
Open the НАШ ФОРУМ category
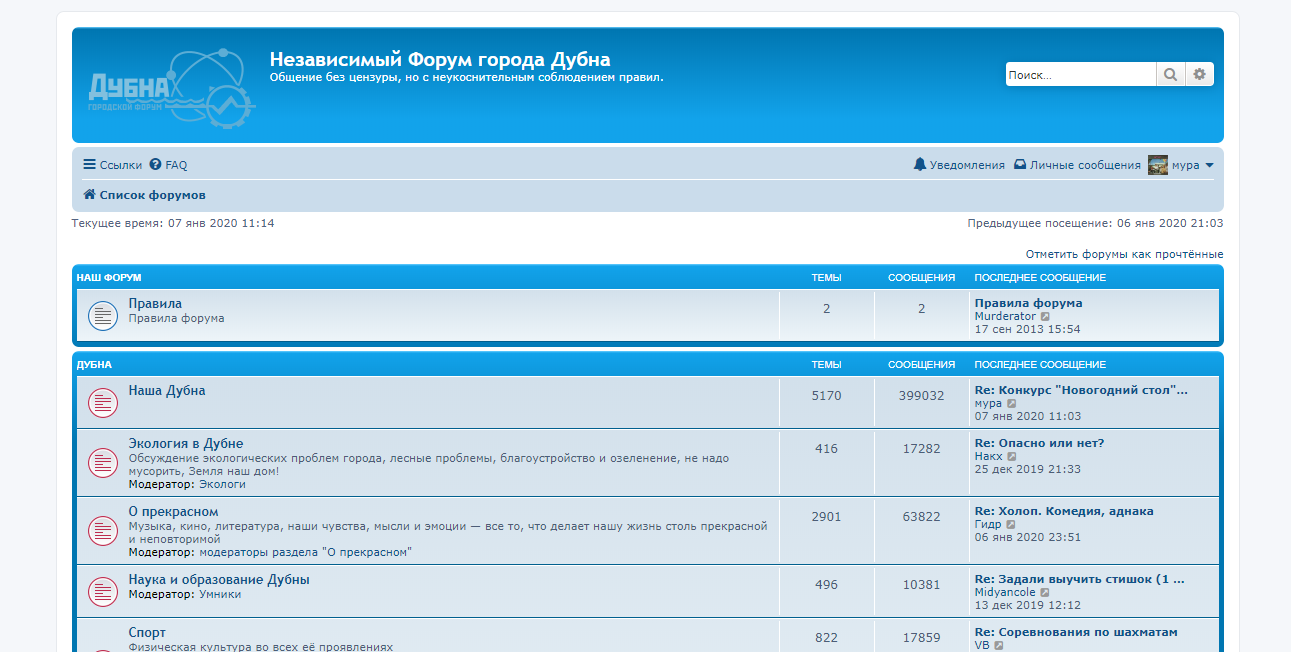(109, 278)
